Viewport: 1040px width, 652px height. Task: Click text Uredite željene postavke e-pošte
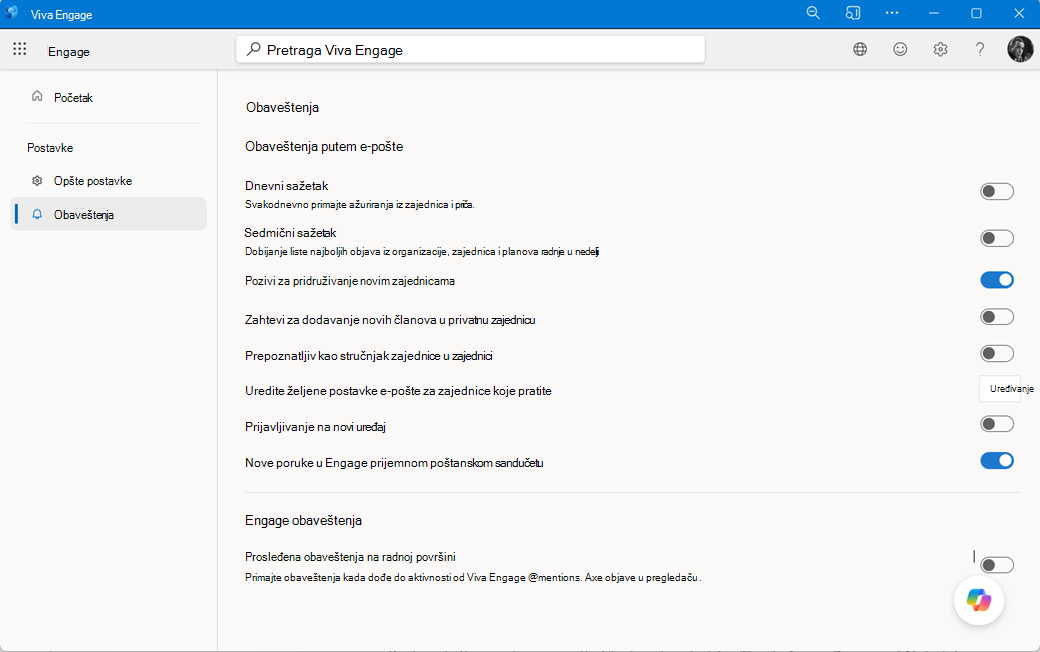[x=399, y=391]
